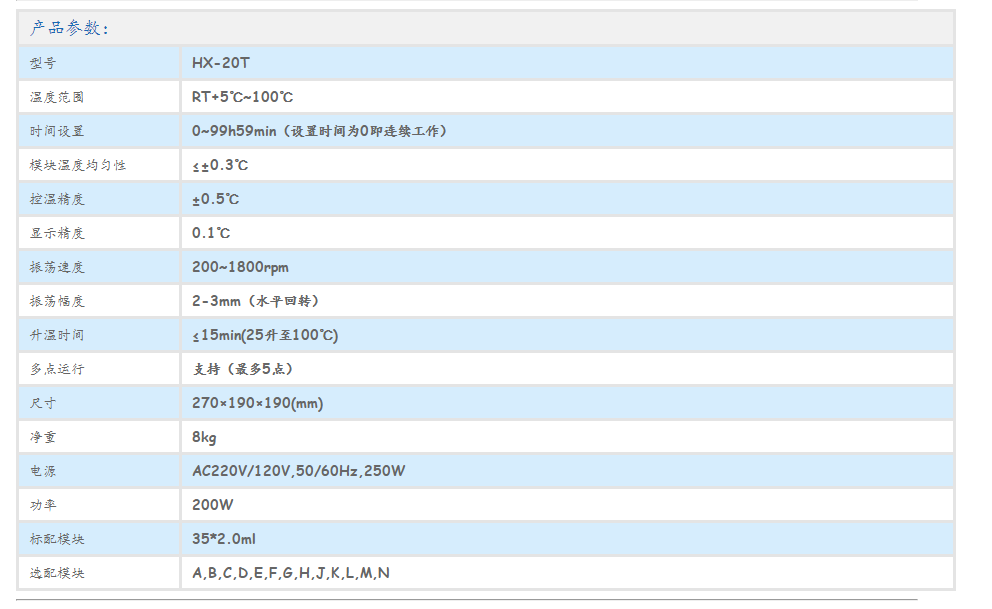Viewport: 992px width, 609px height.
Task: Click the 功率 label
Action: [x=42, y=505]
